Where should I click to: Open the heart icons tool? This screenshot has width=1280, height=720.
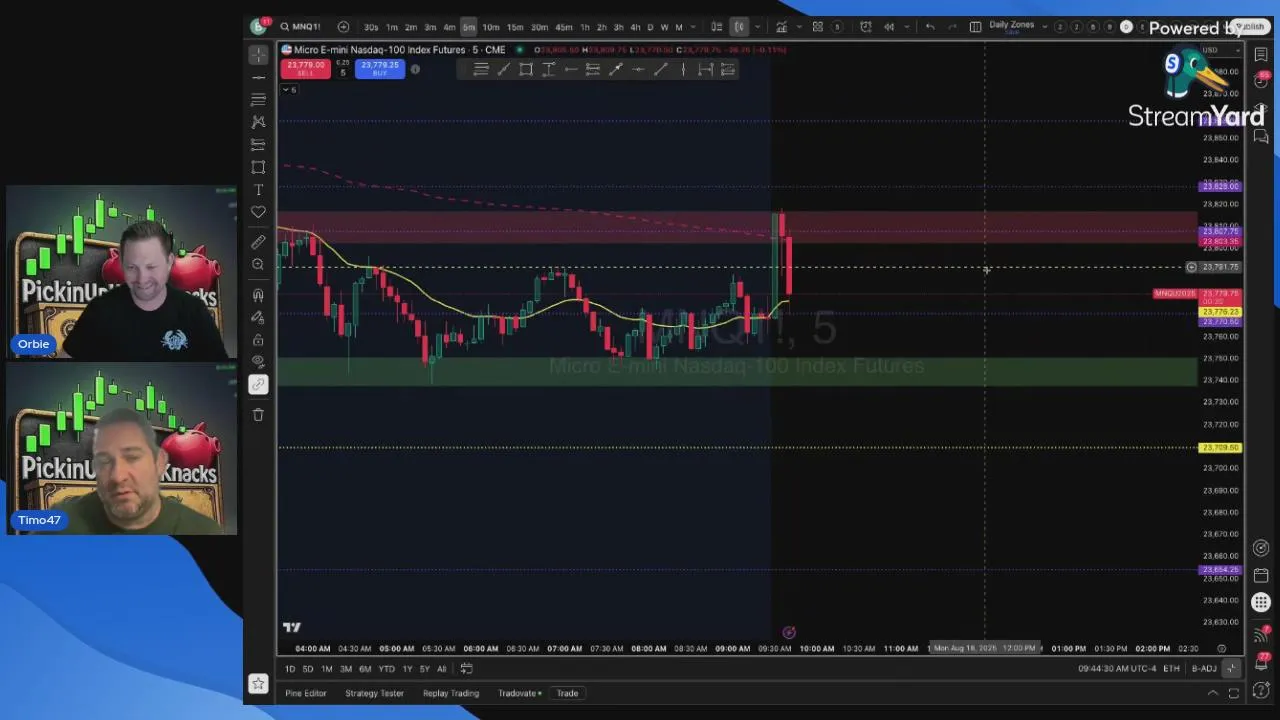(258, 212)
